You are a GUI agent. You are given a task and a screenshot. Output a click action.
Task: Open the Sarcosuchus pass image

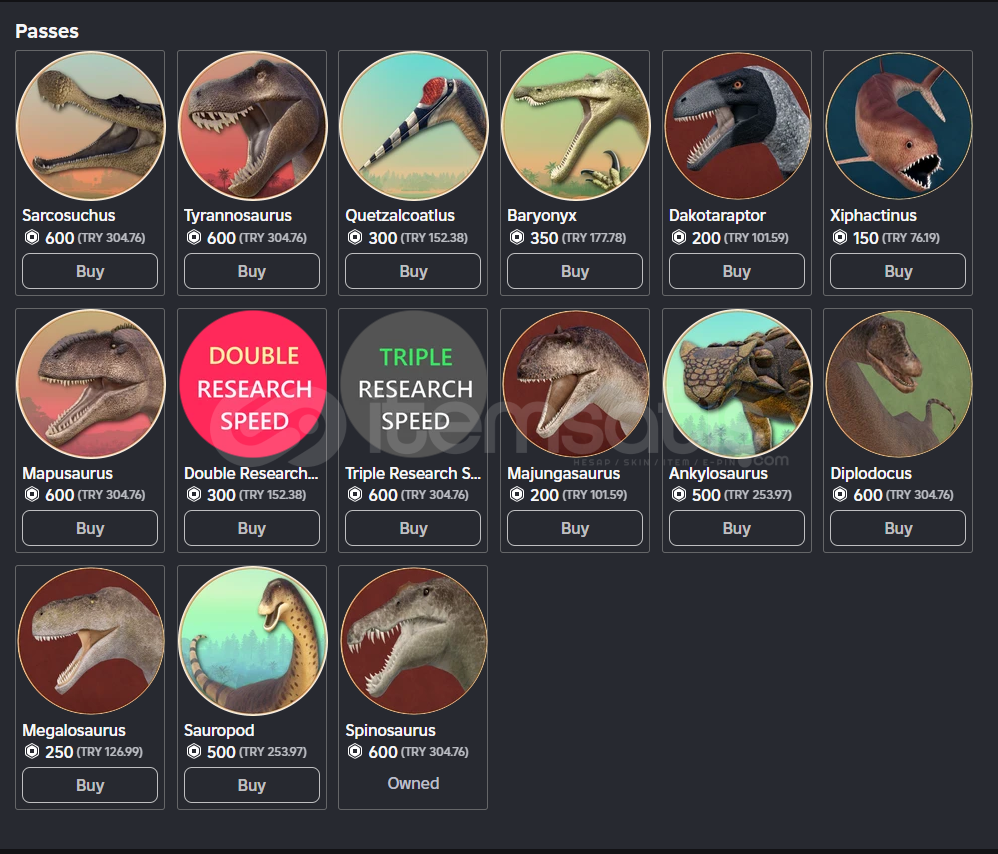click(90, 126)
